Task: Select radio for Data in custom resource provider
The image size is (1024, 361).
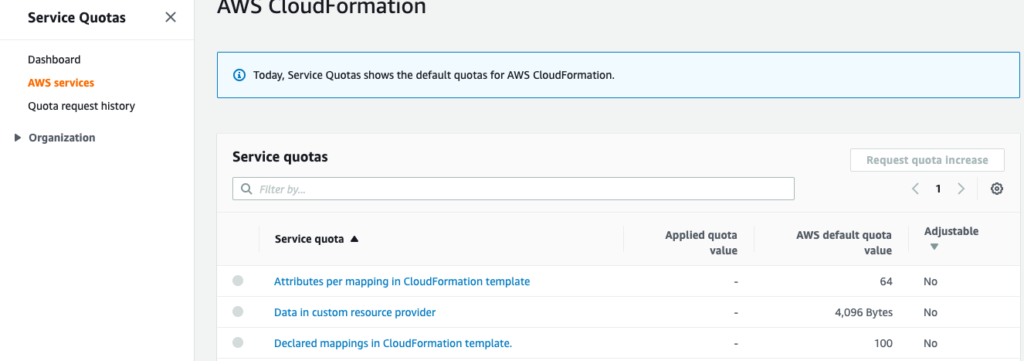Action: pos(238,312)
